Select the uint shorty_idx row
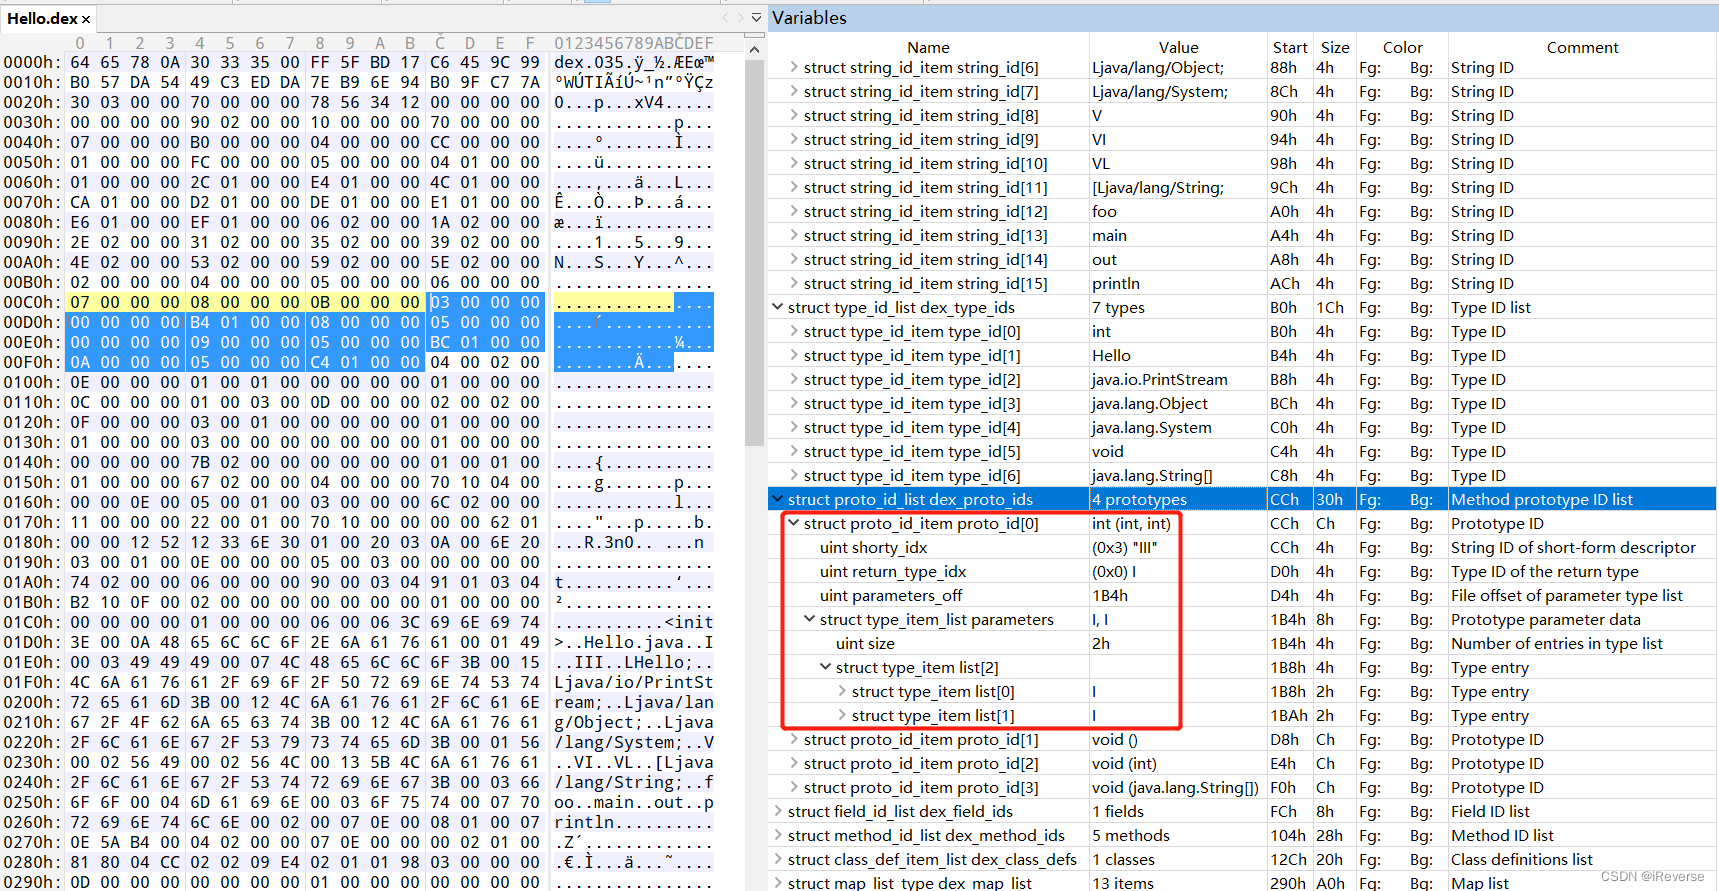Image resolution: width=1719 pixels, height=891 pixels. (1243, 547)
